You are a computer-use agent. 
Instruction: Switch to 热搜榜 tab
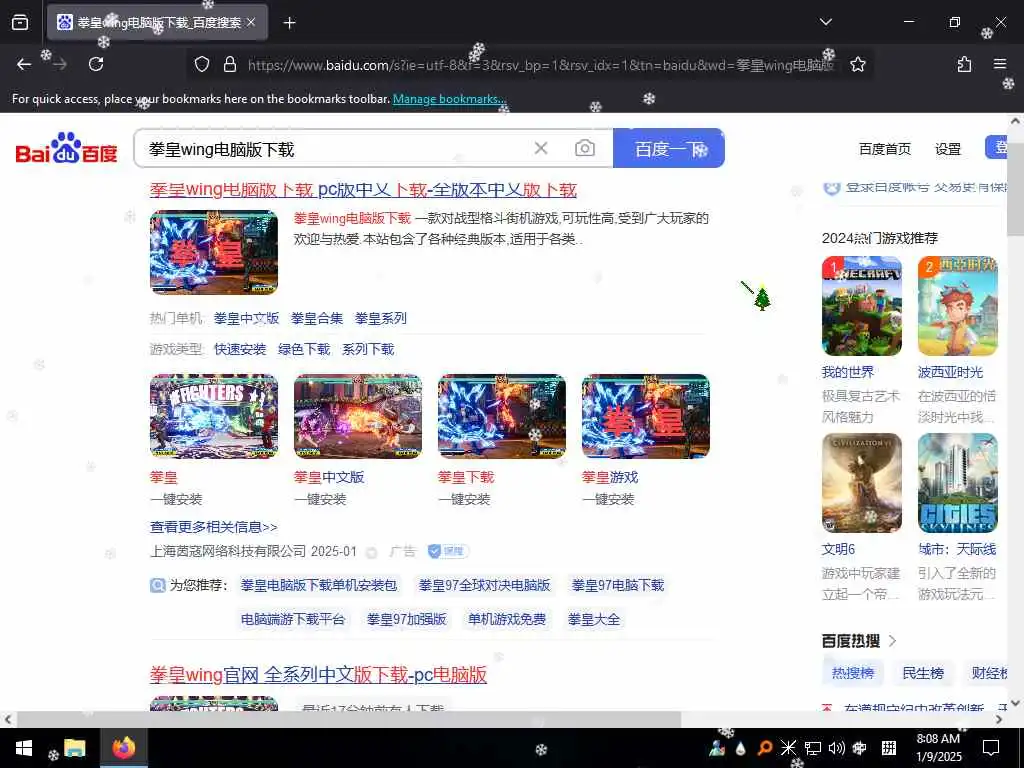click(x=853, y=673)
